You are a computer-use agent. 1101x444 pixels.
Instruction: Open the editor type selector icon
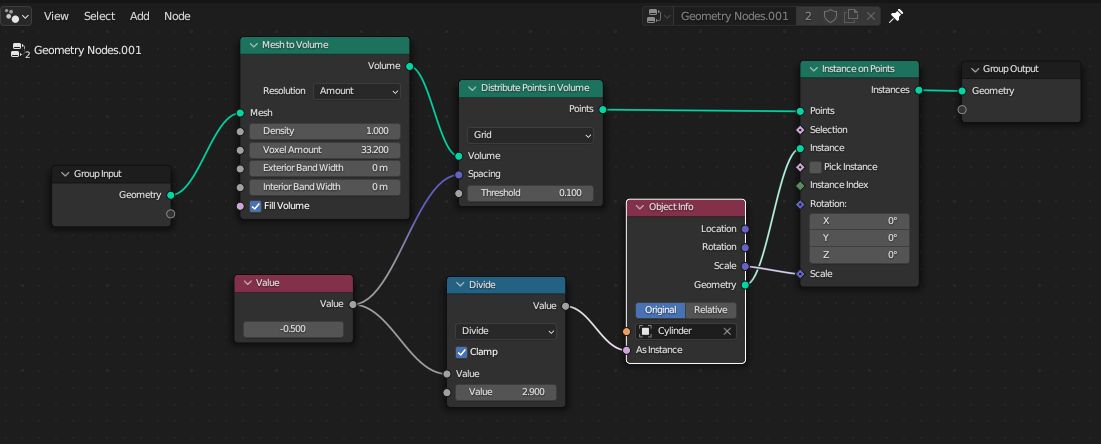coord(15,15)
